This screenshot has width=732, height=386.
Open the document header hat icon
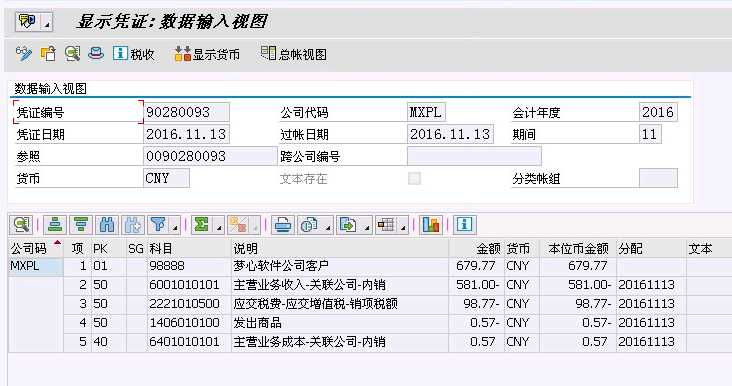point(96,54)
